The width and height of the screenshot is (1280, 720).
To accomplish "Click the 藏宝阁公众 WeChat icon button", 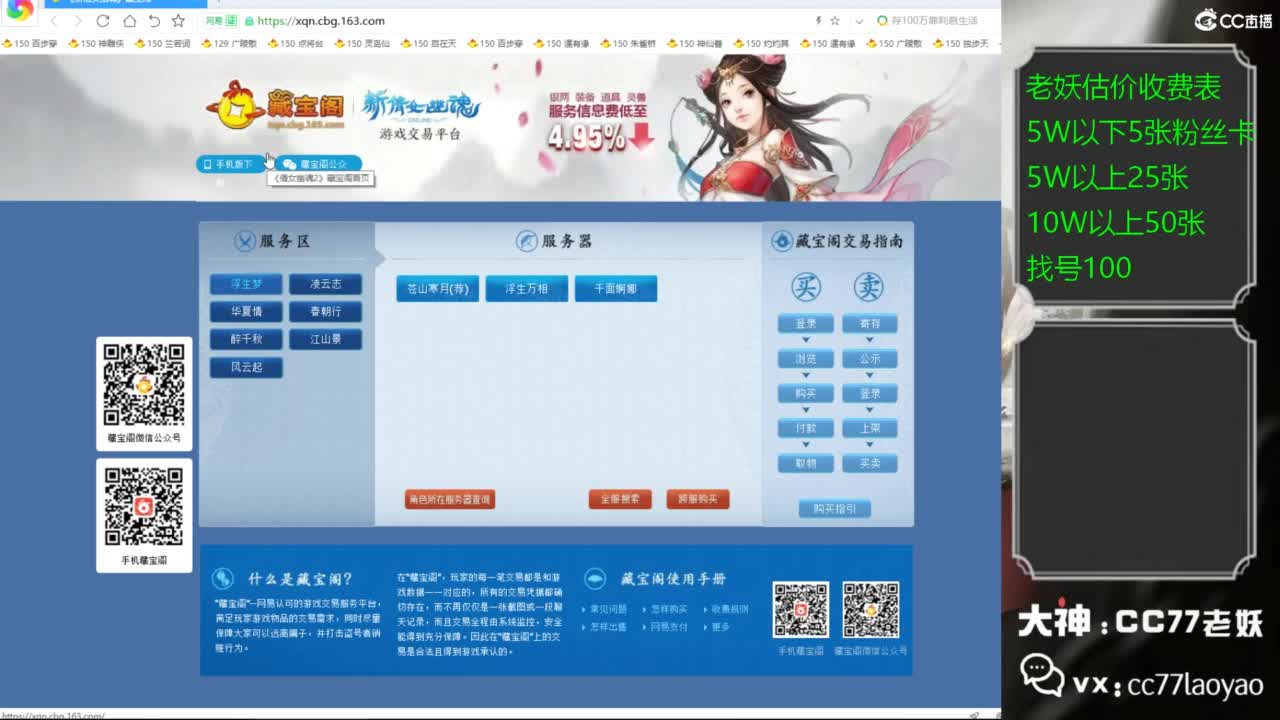I will click(289, 163).
